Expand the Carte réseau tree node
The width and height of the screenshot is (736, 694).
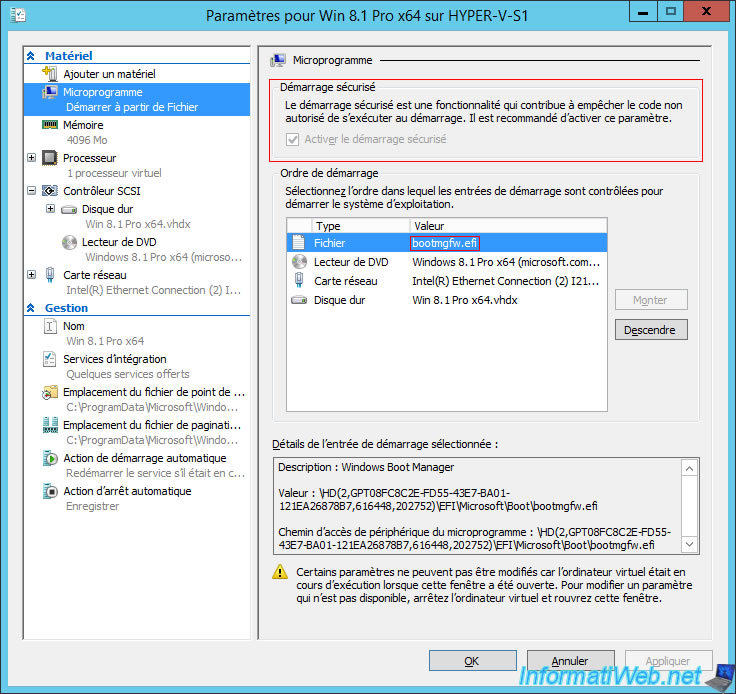point(31,275)
